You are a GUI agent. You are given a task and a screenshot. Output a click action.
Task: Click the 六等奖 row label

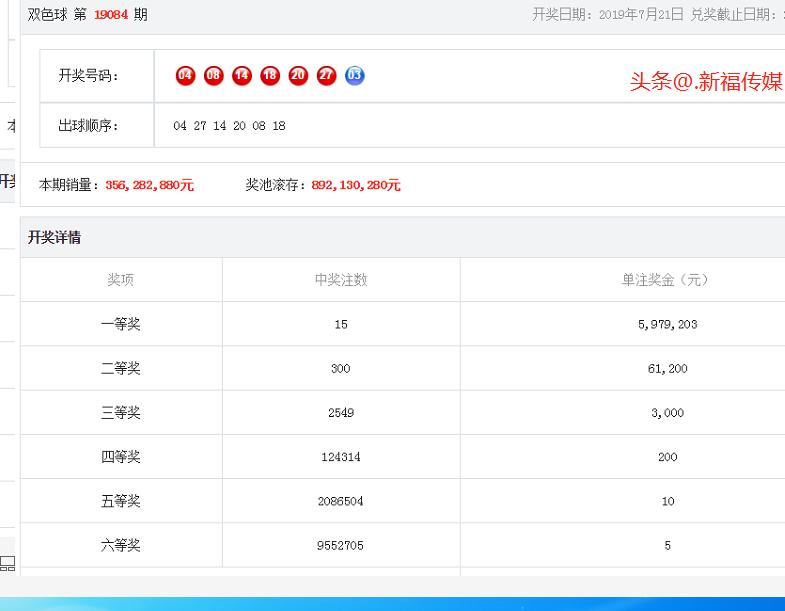click(x=121, y=545)
